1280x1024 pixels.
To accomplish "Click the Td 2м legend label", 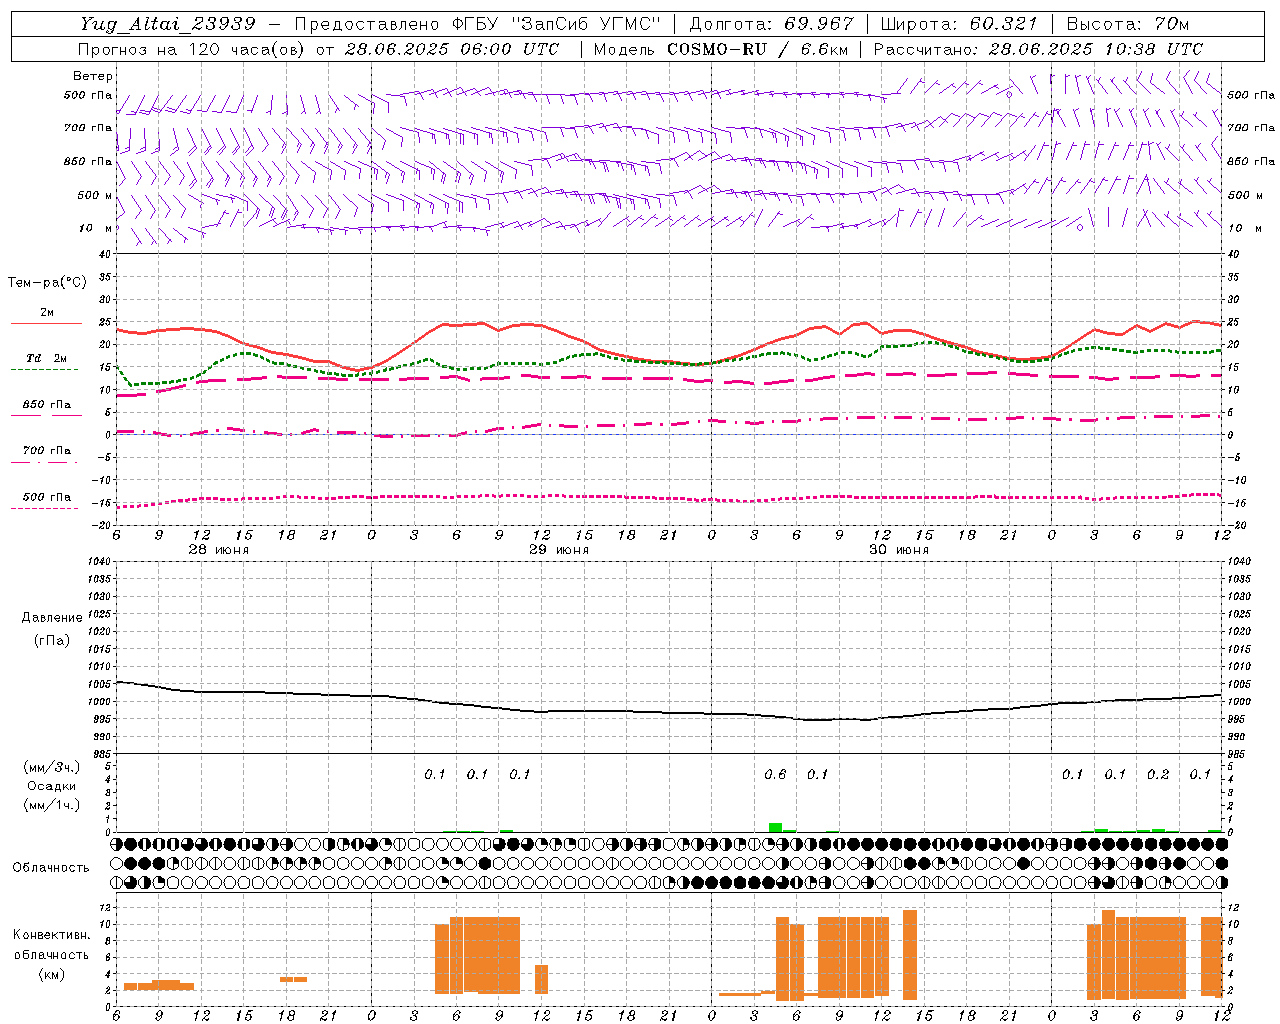I will [47, 358].
